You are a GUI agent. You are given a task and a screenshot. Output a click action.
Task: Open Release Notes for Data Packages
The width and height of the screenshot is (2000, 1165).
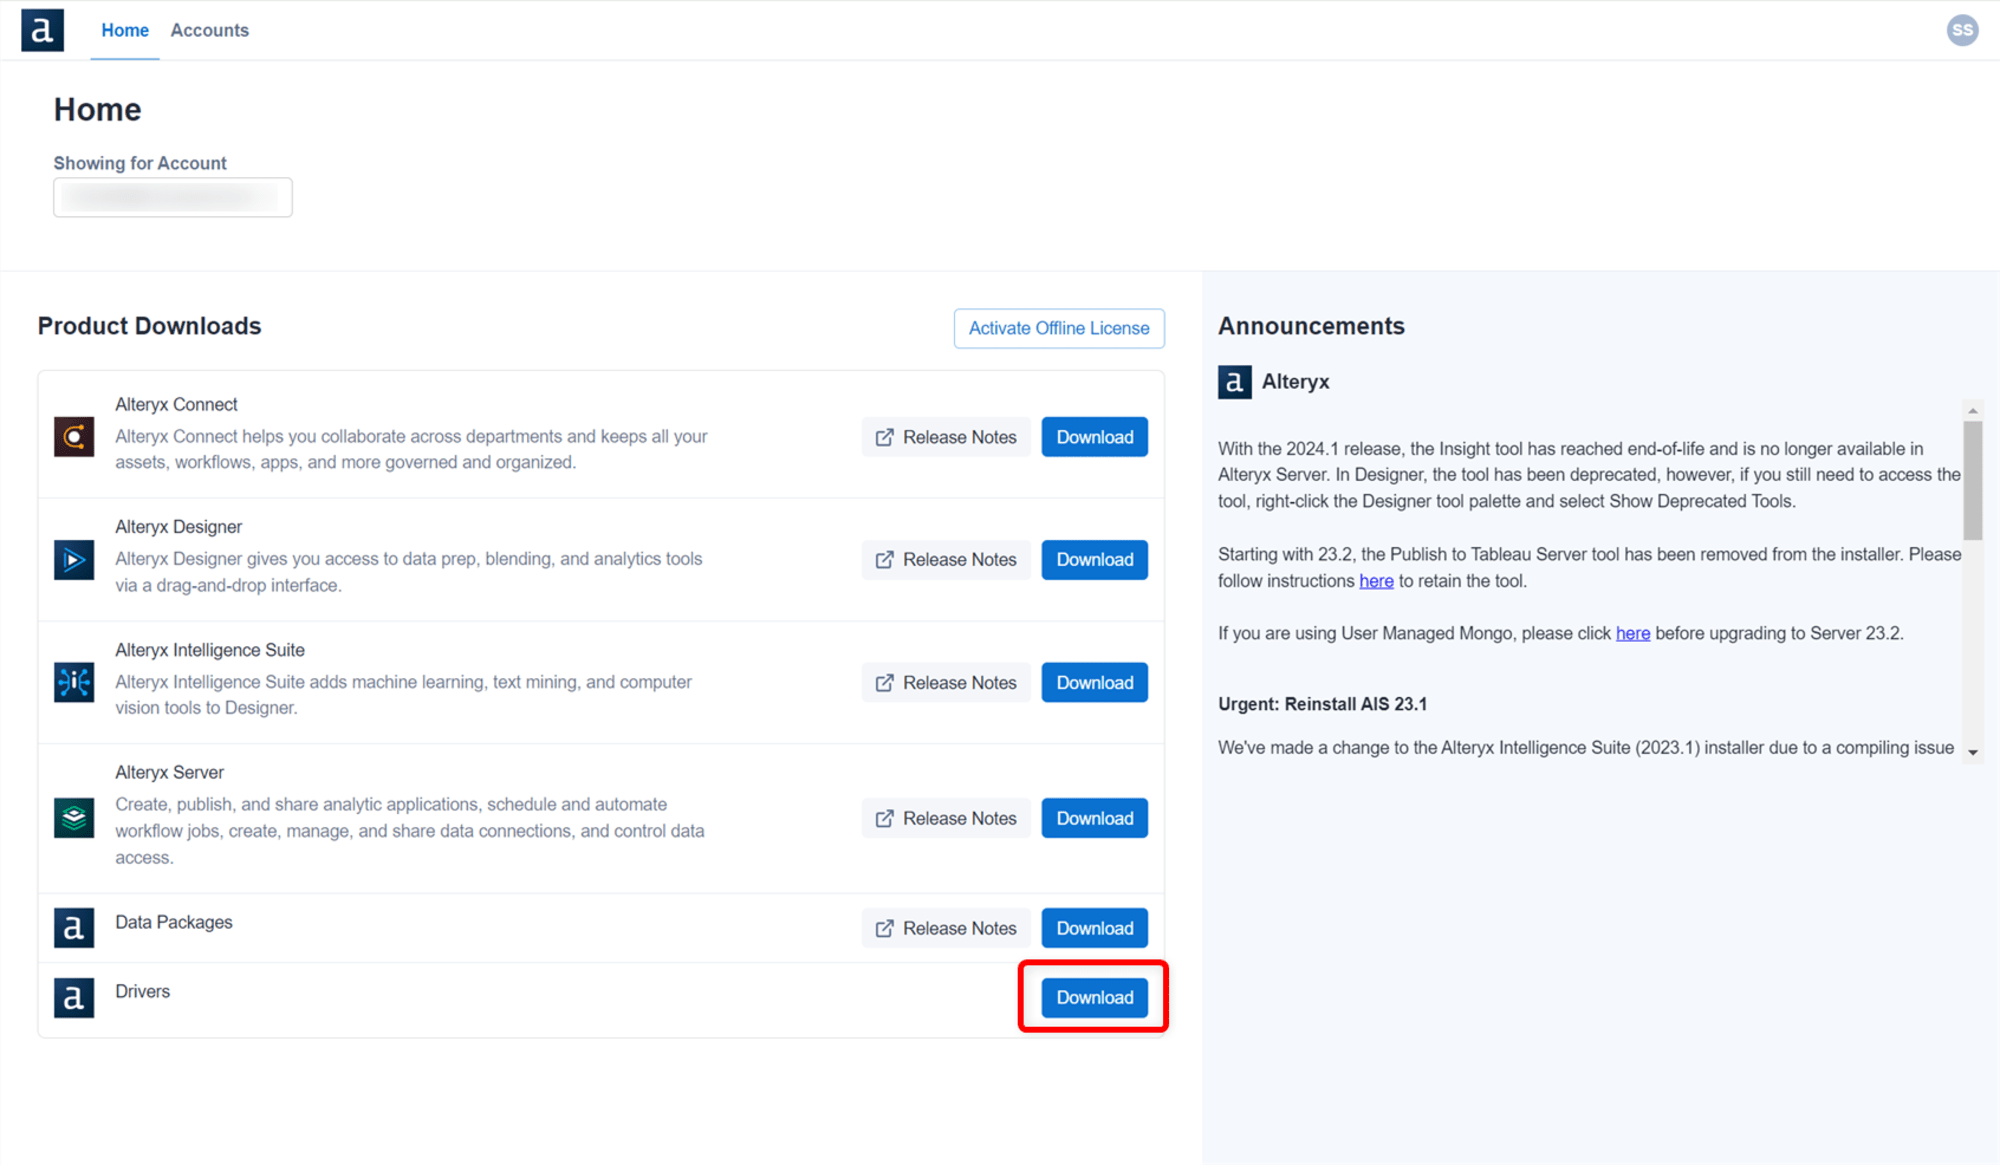coord(946,928)
